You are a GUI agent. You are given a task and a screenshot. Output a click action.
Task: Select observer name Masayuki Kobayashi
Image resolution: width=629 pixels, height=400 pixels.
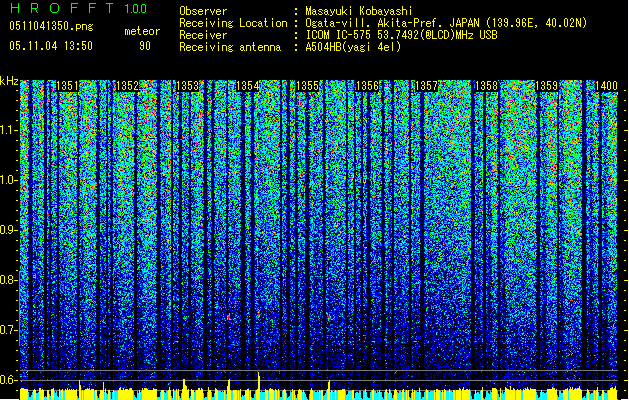tap(359, 11)
